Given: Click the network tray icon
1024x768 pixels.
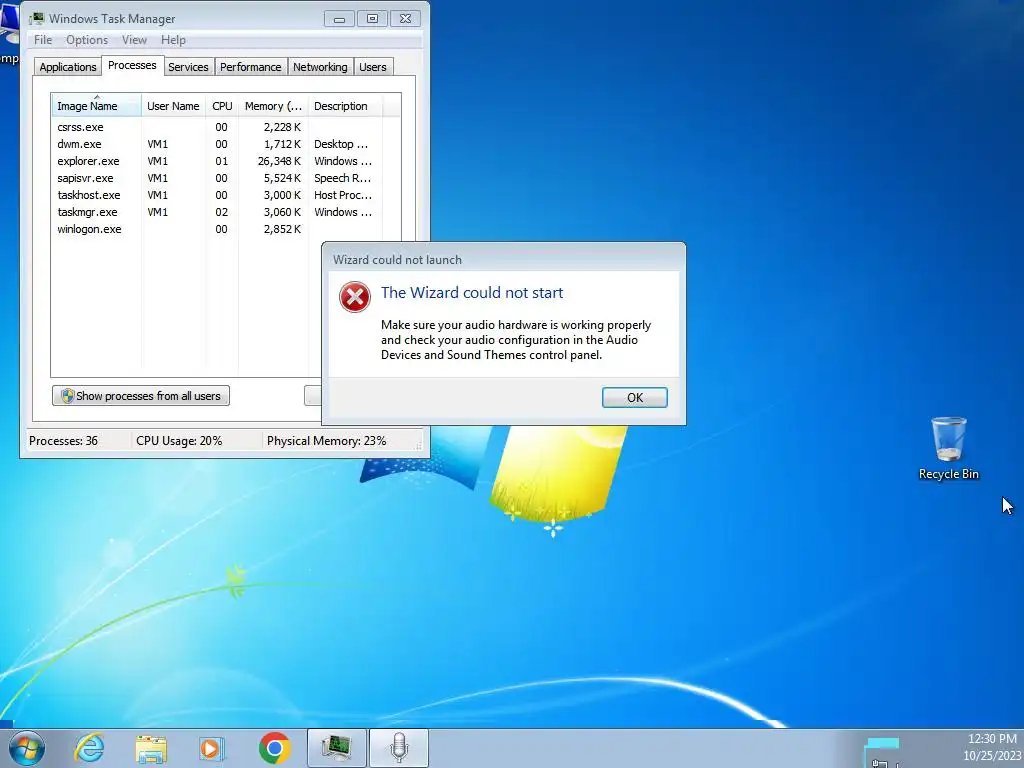Looking at the screenshot, I should pyautogui.click(x=880, y=763).
